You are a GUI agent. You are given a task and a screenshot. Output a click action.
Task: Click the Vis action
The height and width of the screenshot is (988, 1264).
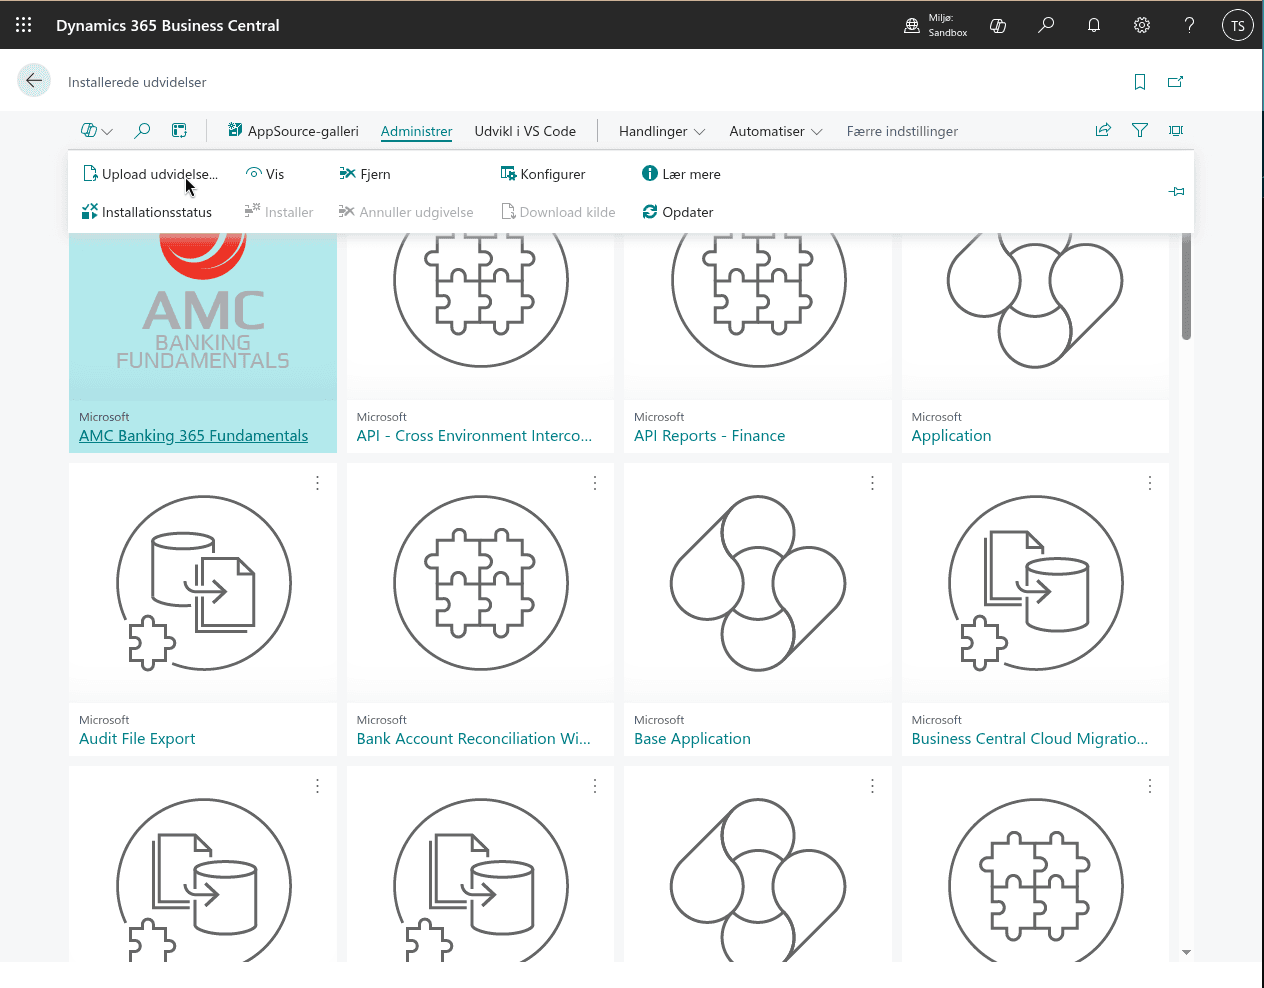[265, 174]
